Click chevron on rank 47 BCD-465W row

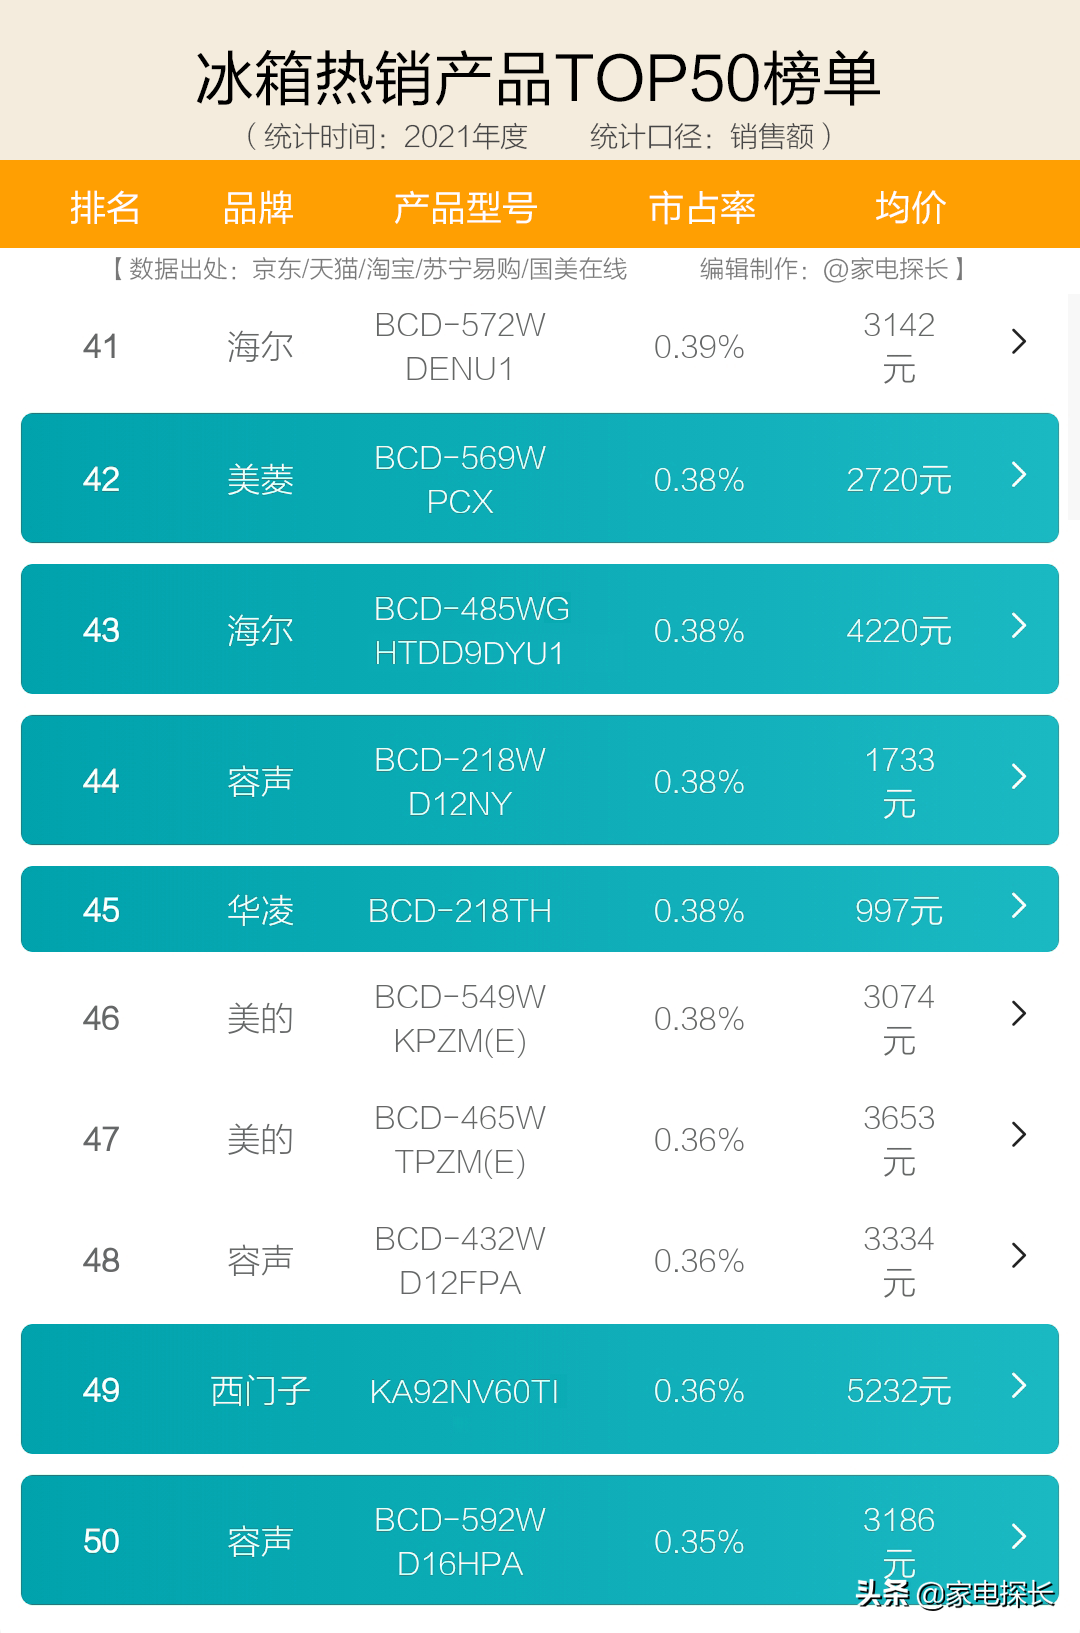pos(1019,1134)
